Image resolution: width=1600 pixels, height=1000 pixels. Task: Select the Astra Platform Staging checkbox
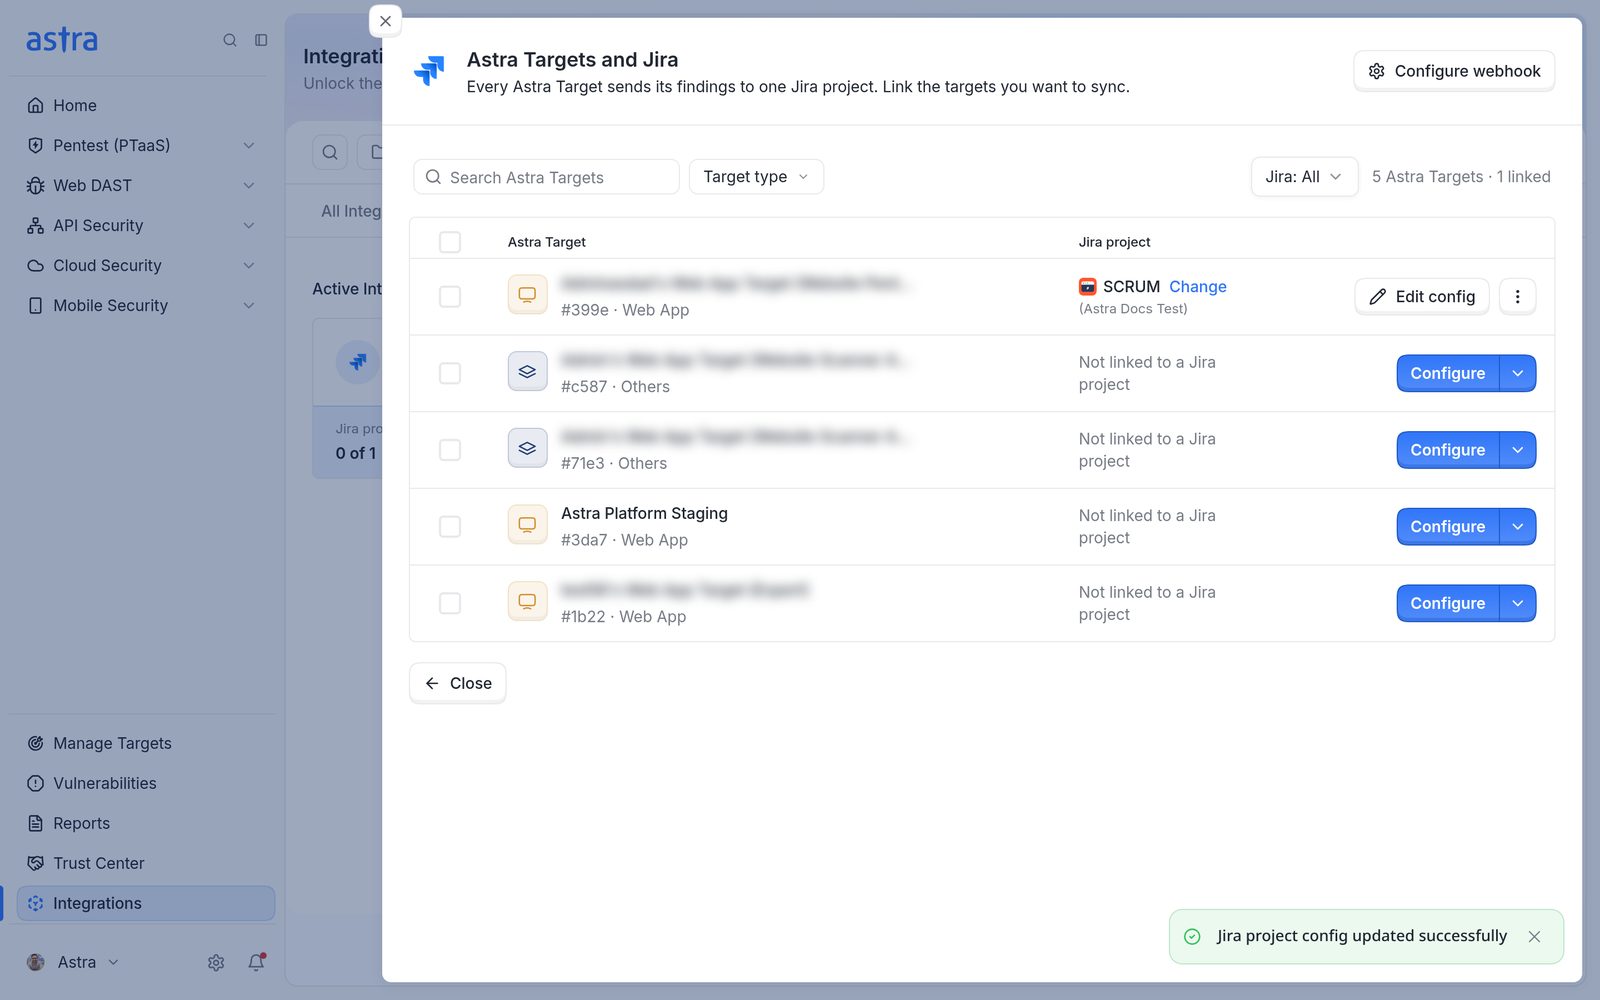450,526
